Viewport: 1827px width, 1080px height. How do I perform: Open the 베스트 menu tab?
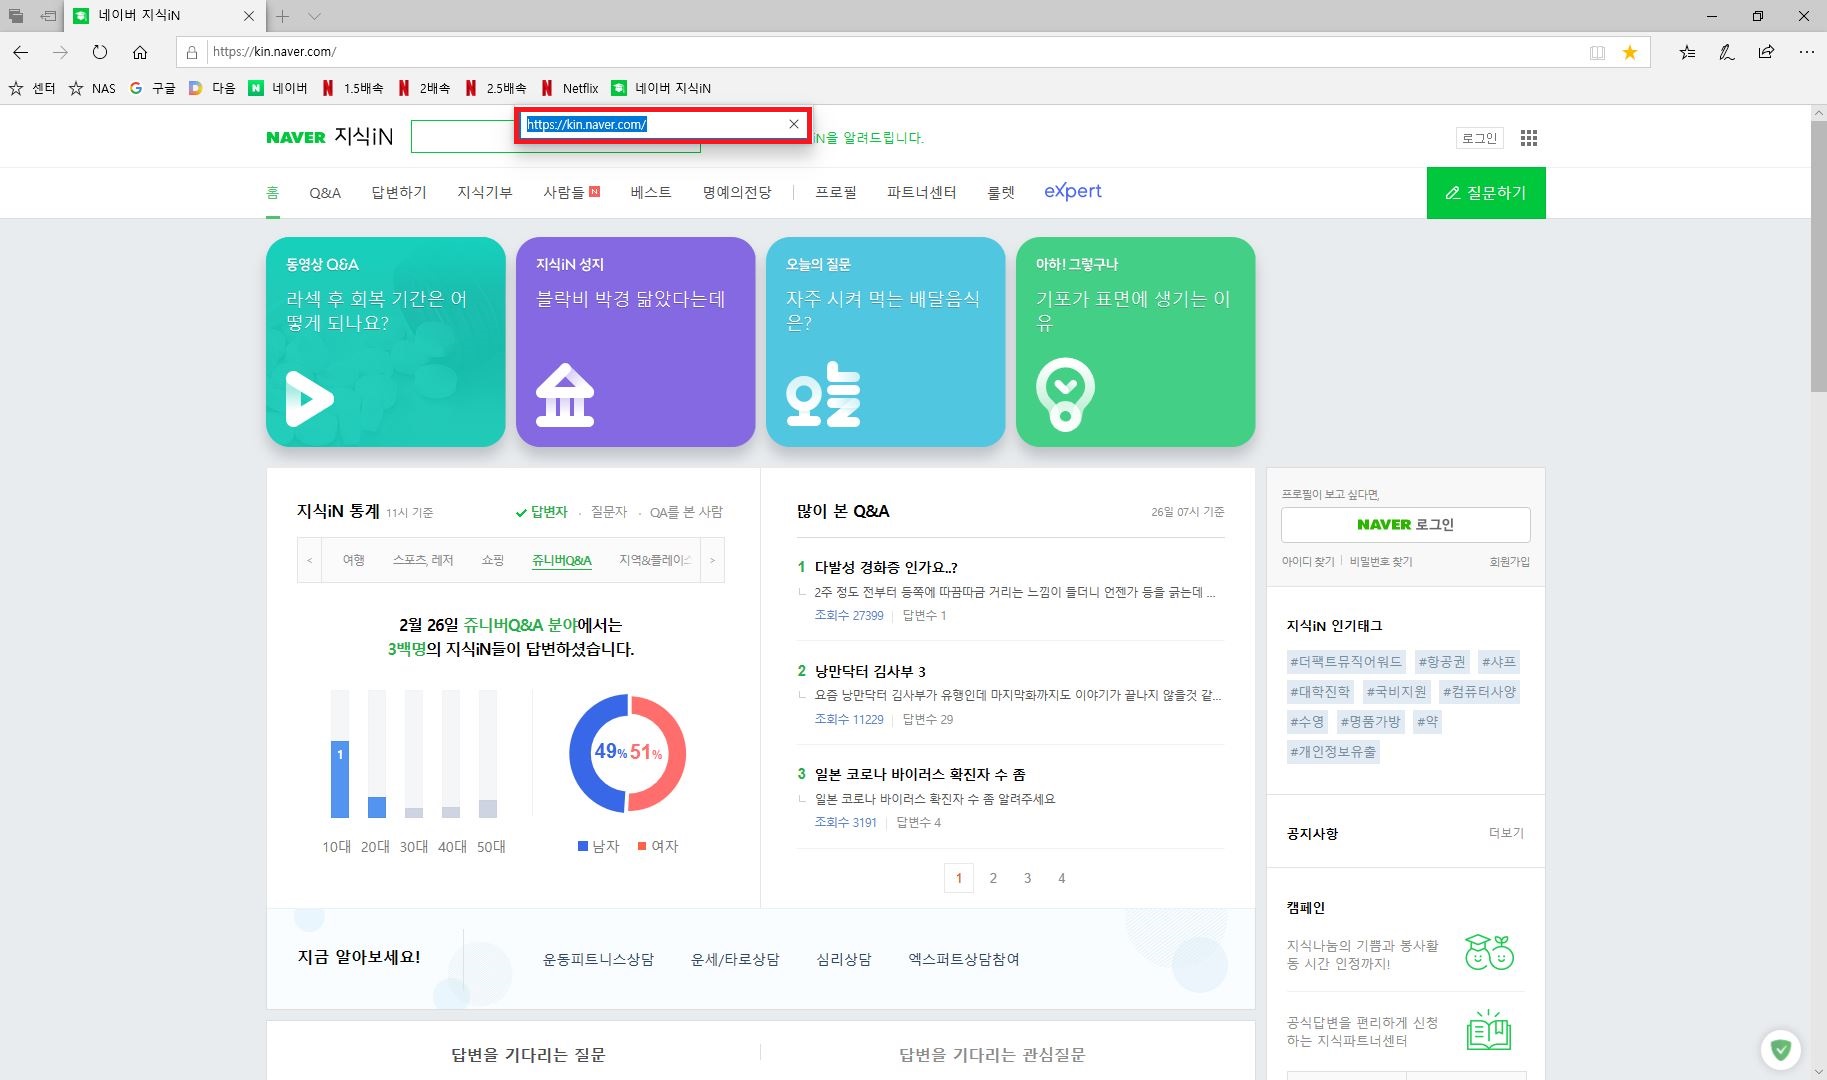click(x=651, y=193)
